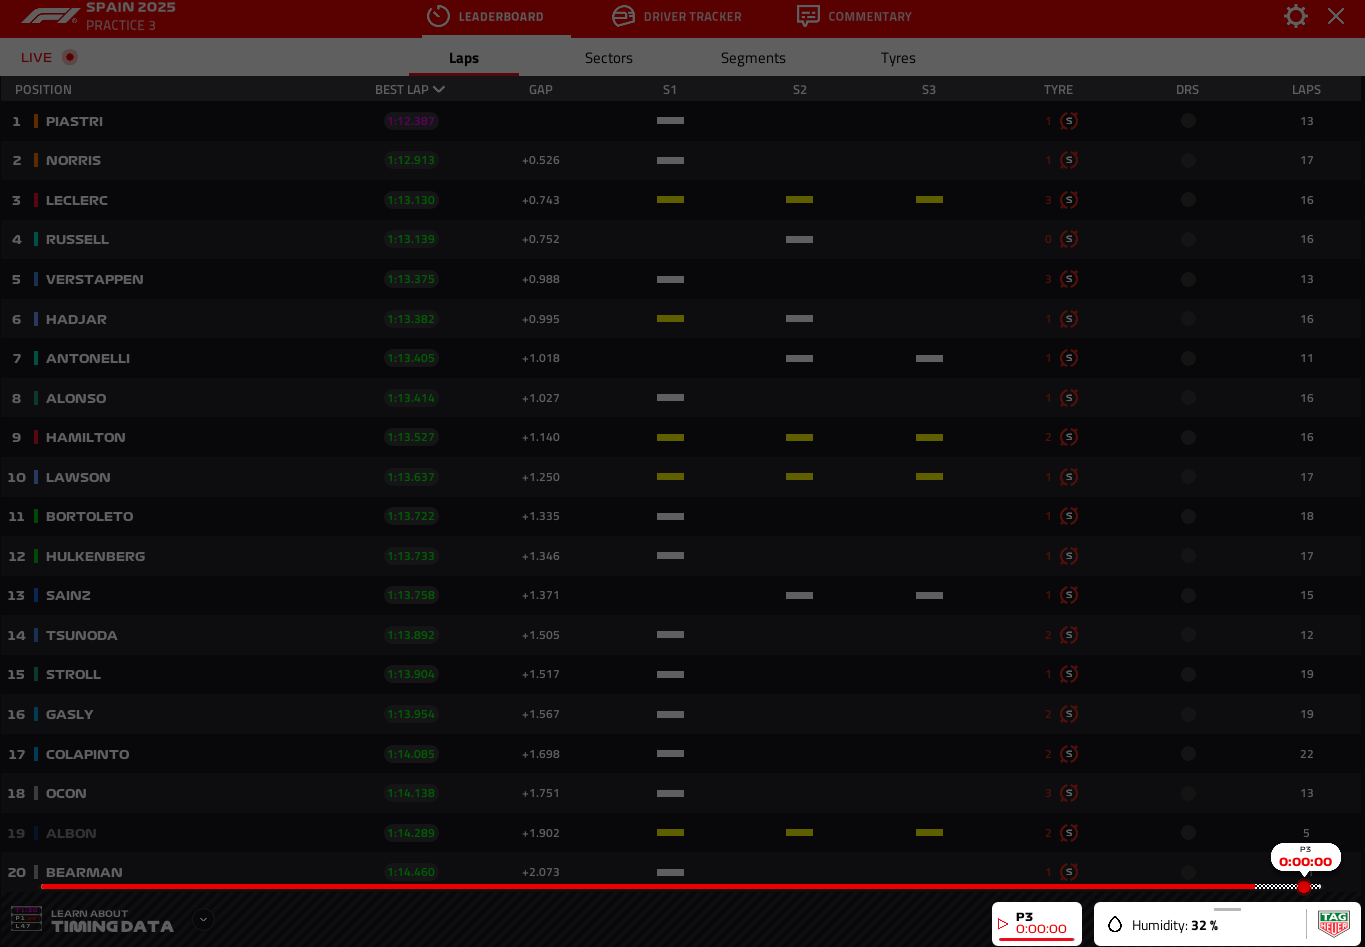
Task: Seek on the red session timeline bar
Action: [x=648, y=886]
